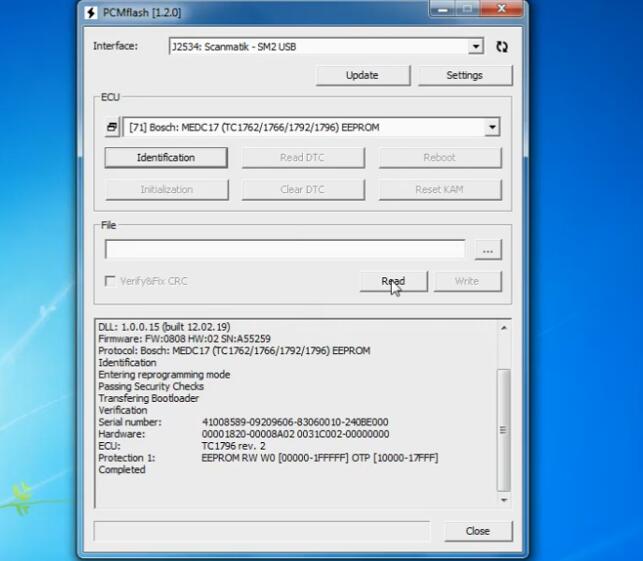Click the Serial number value in log
Viewport: 643px width, 561px height.
(295, 422)
